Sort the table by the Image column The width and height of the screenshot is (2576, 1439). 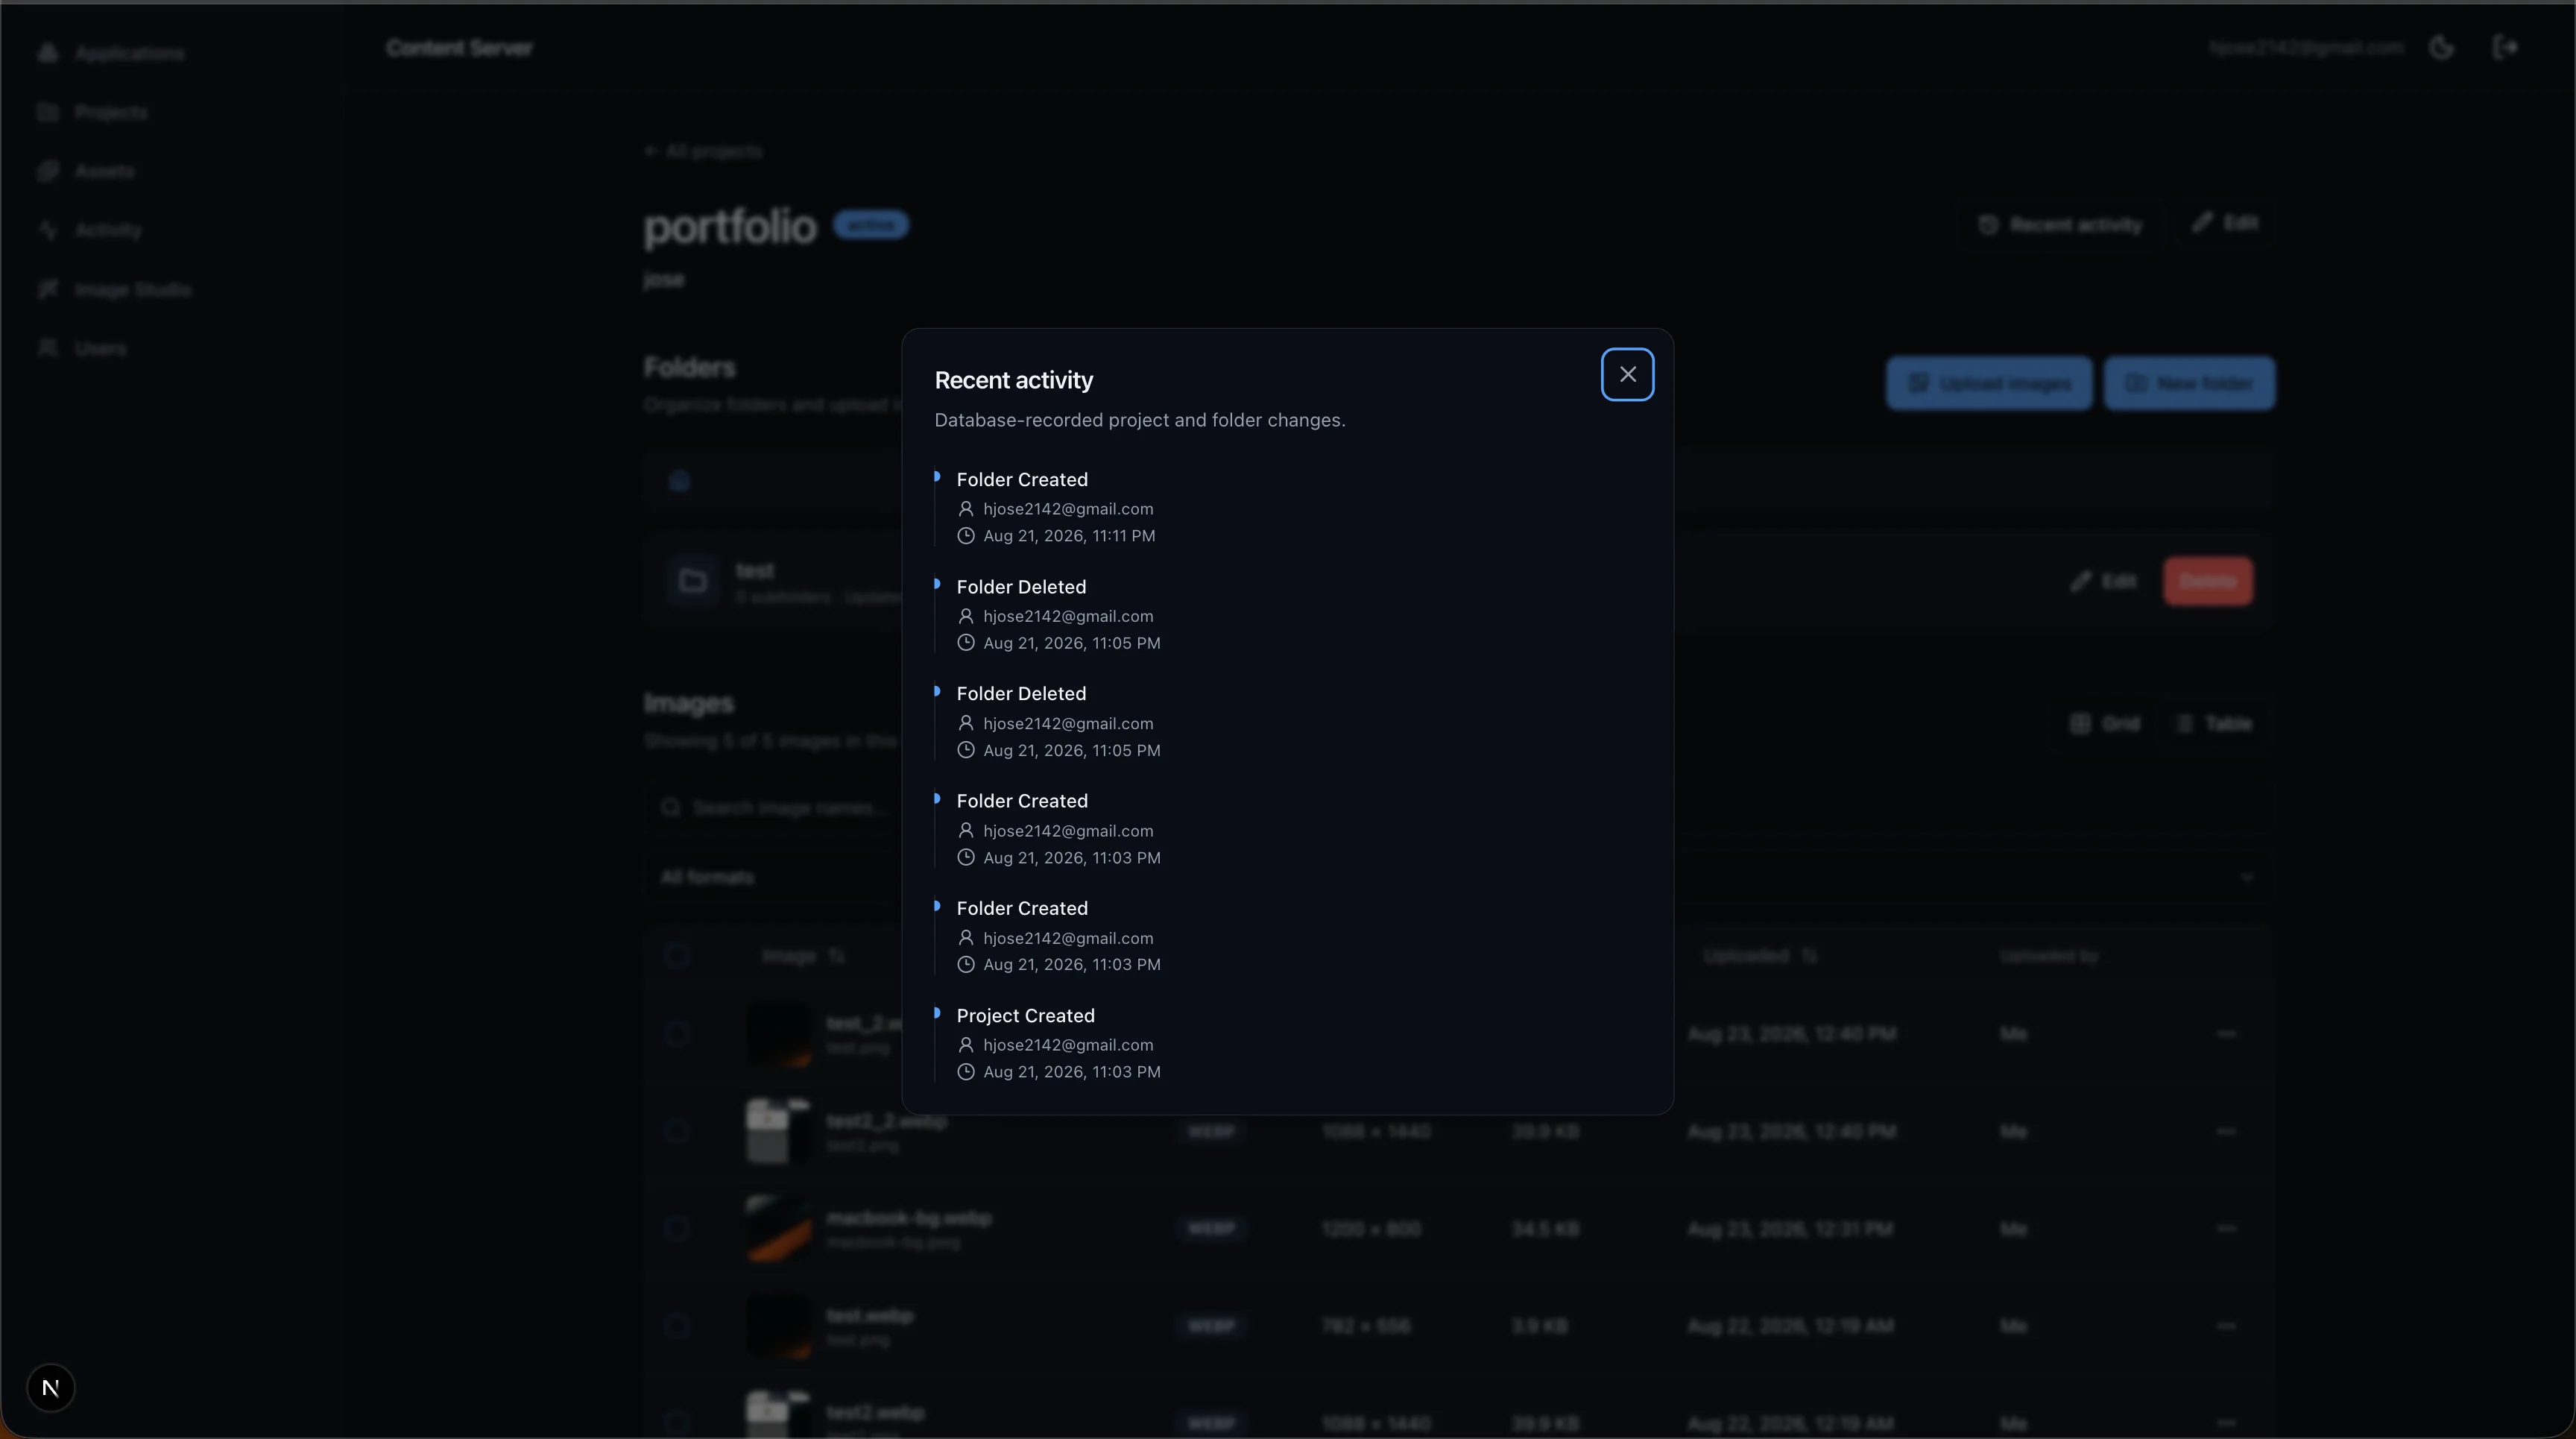(x=803, y=955)
